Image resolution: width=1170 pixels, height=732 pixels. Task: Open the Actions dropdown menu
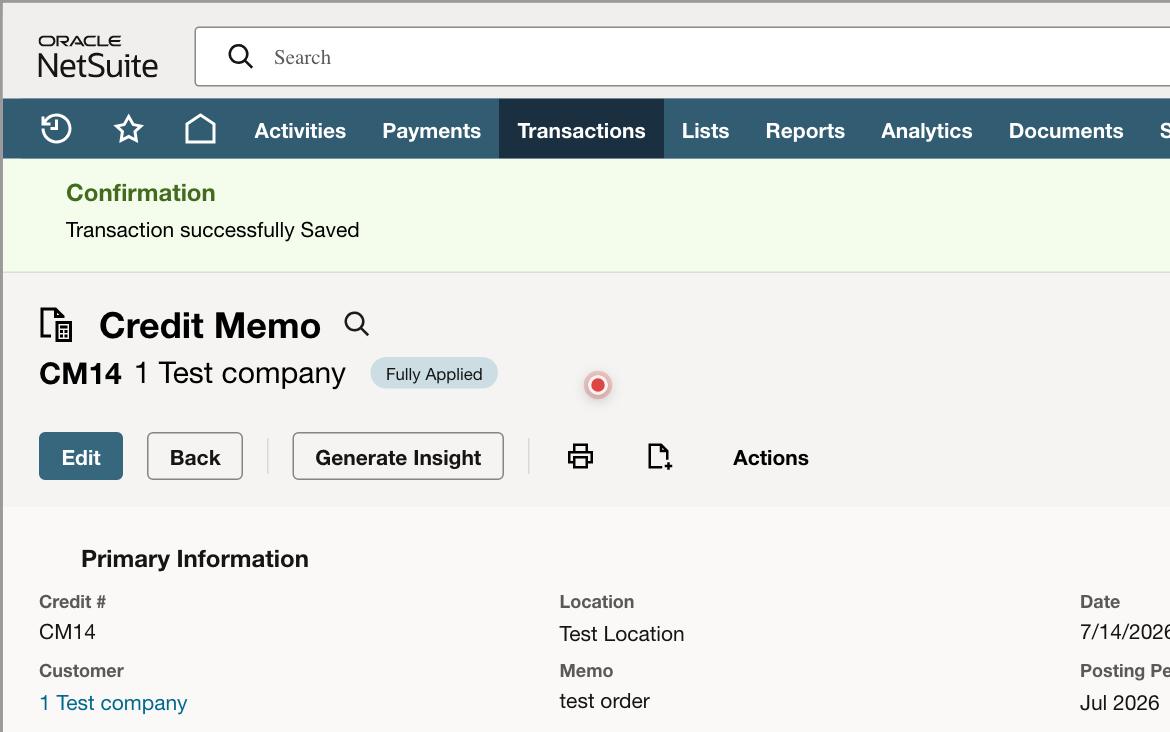[x=771, y=457]
